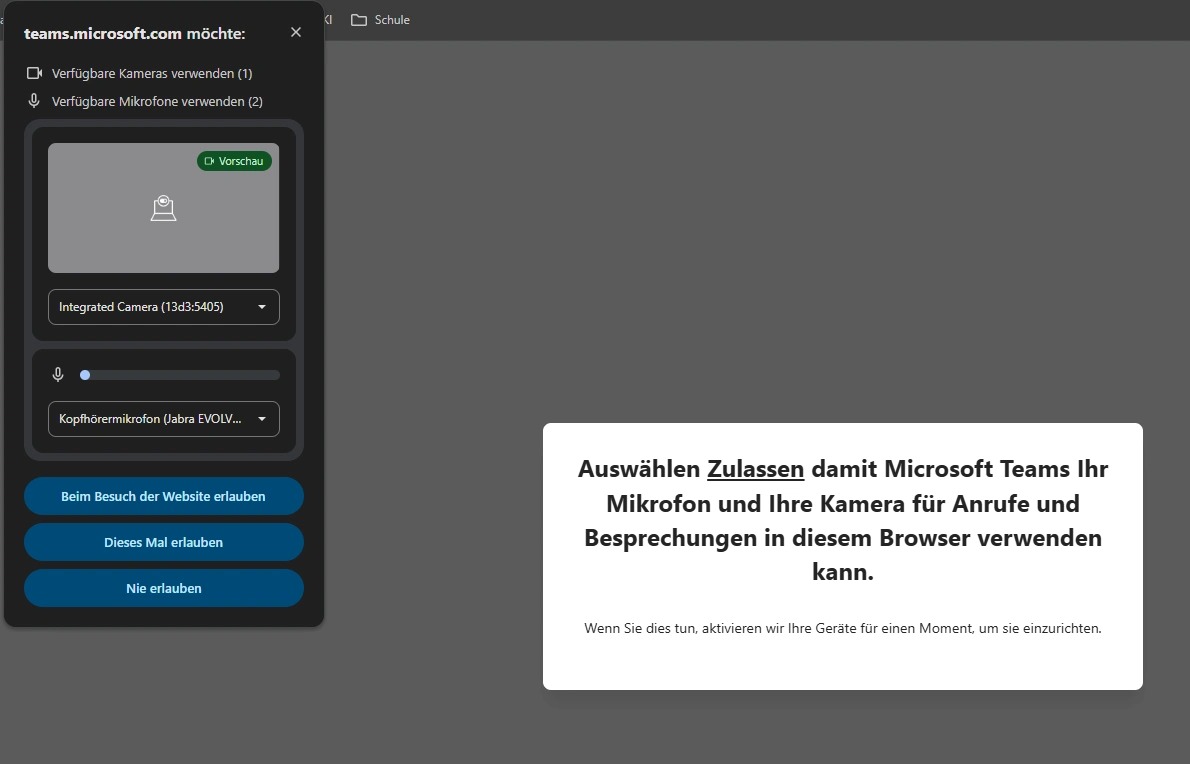Screen dimensions: 1190x764
Task: Click 'Dieses Mal erlauben' button
Action: coord(164,542)
